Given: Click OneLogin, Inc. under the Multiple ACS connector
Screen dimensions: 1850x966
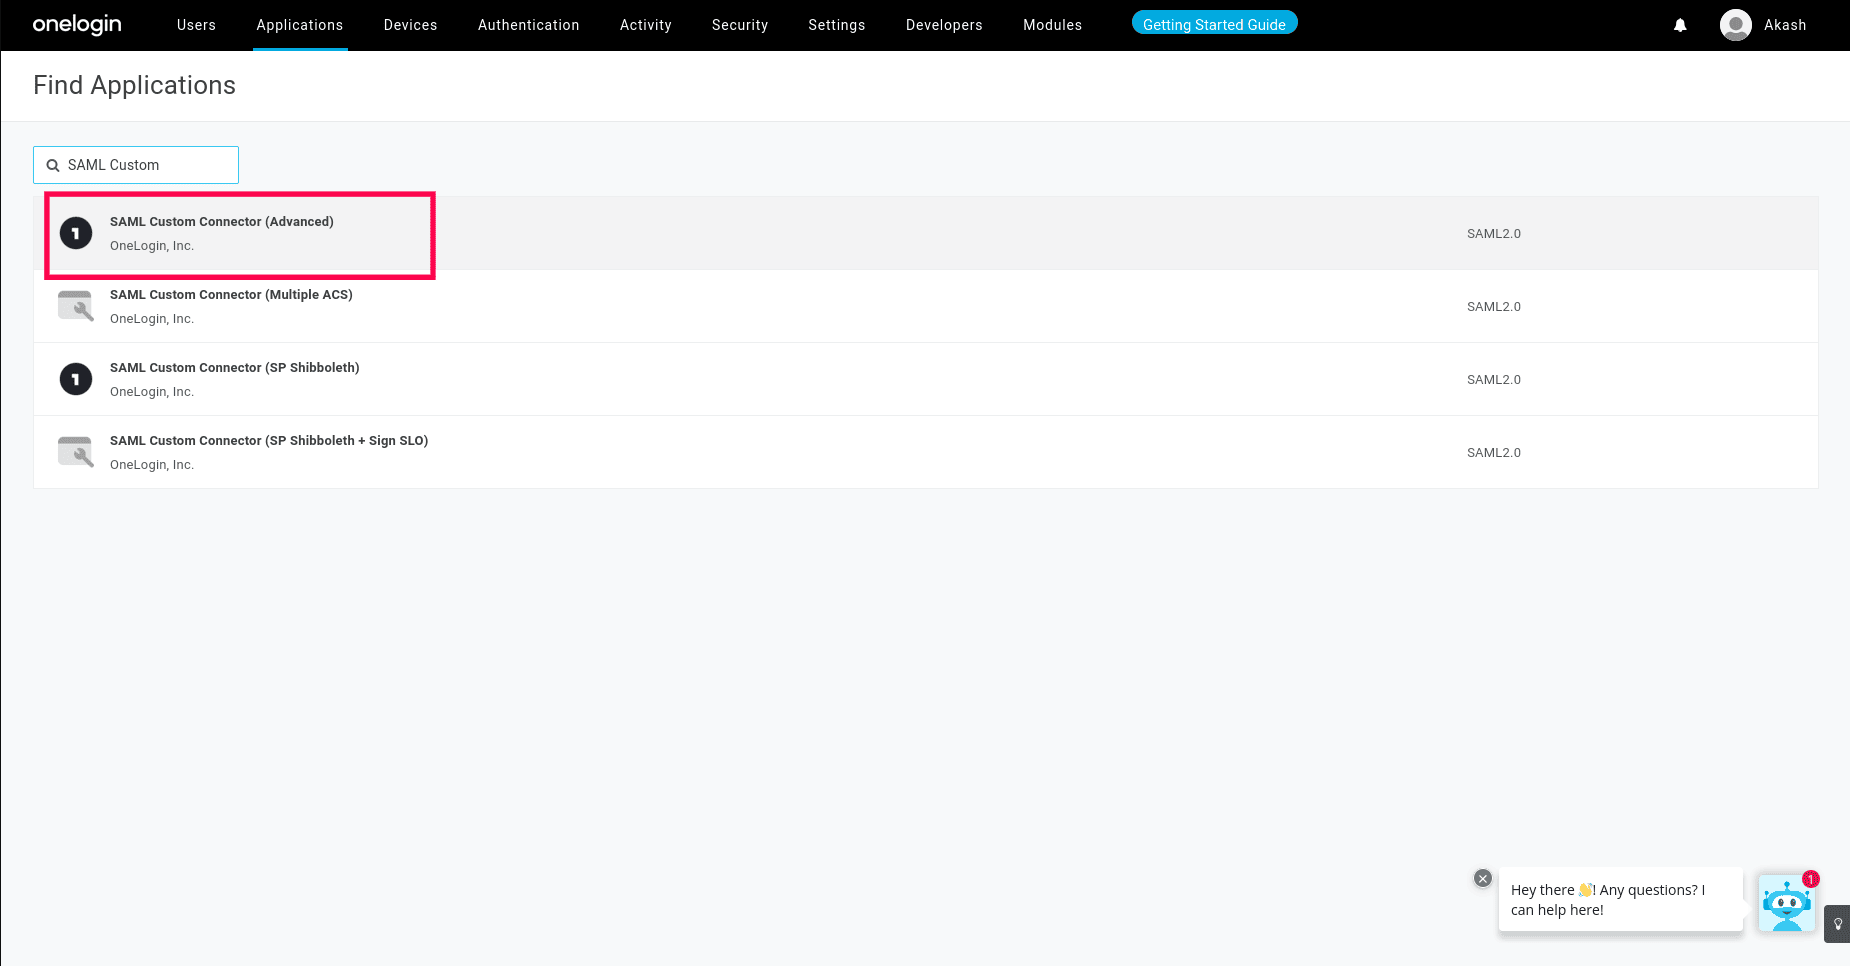Looking at the screenshot, I should (152, 319).
